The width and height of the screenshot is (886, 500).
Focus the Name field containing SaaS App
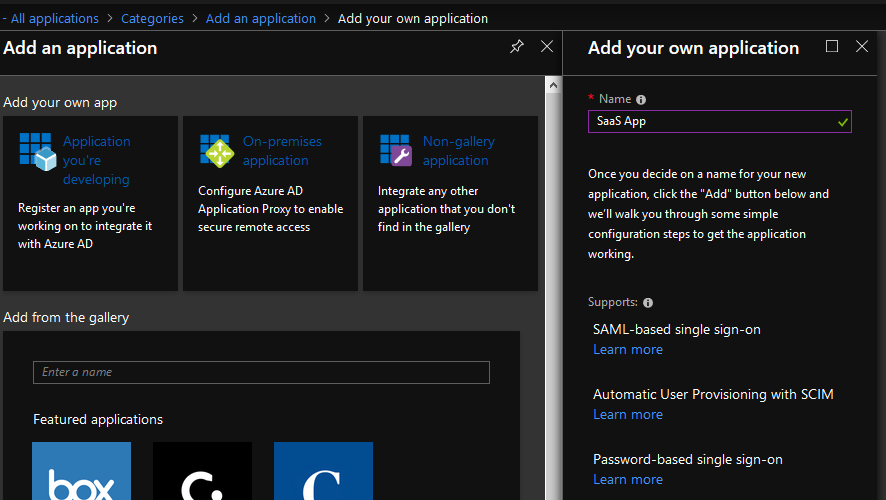coord(719,121)
